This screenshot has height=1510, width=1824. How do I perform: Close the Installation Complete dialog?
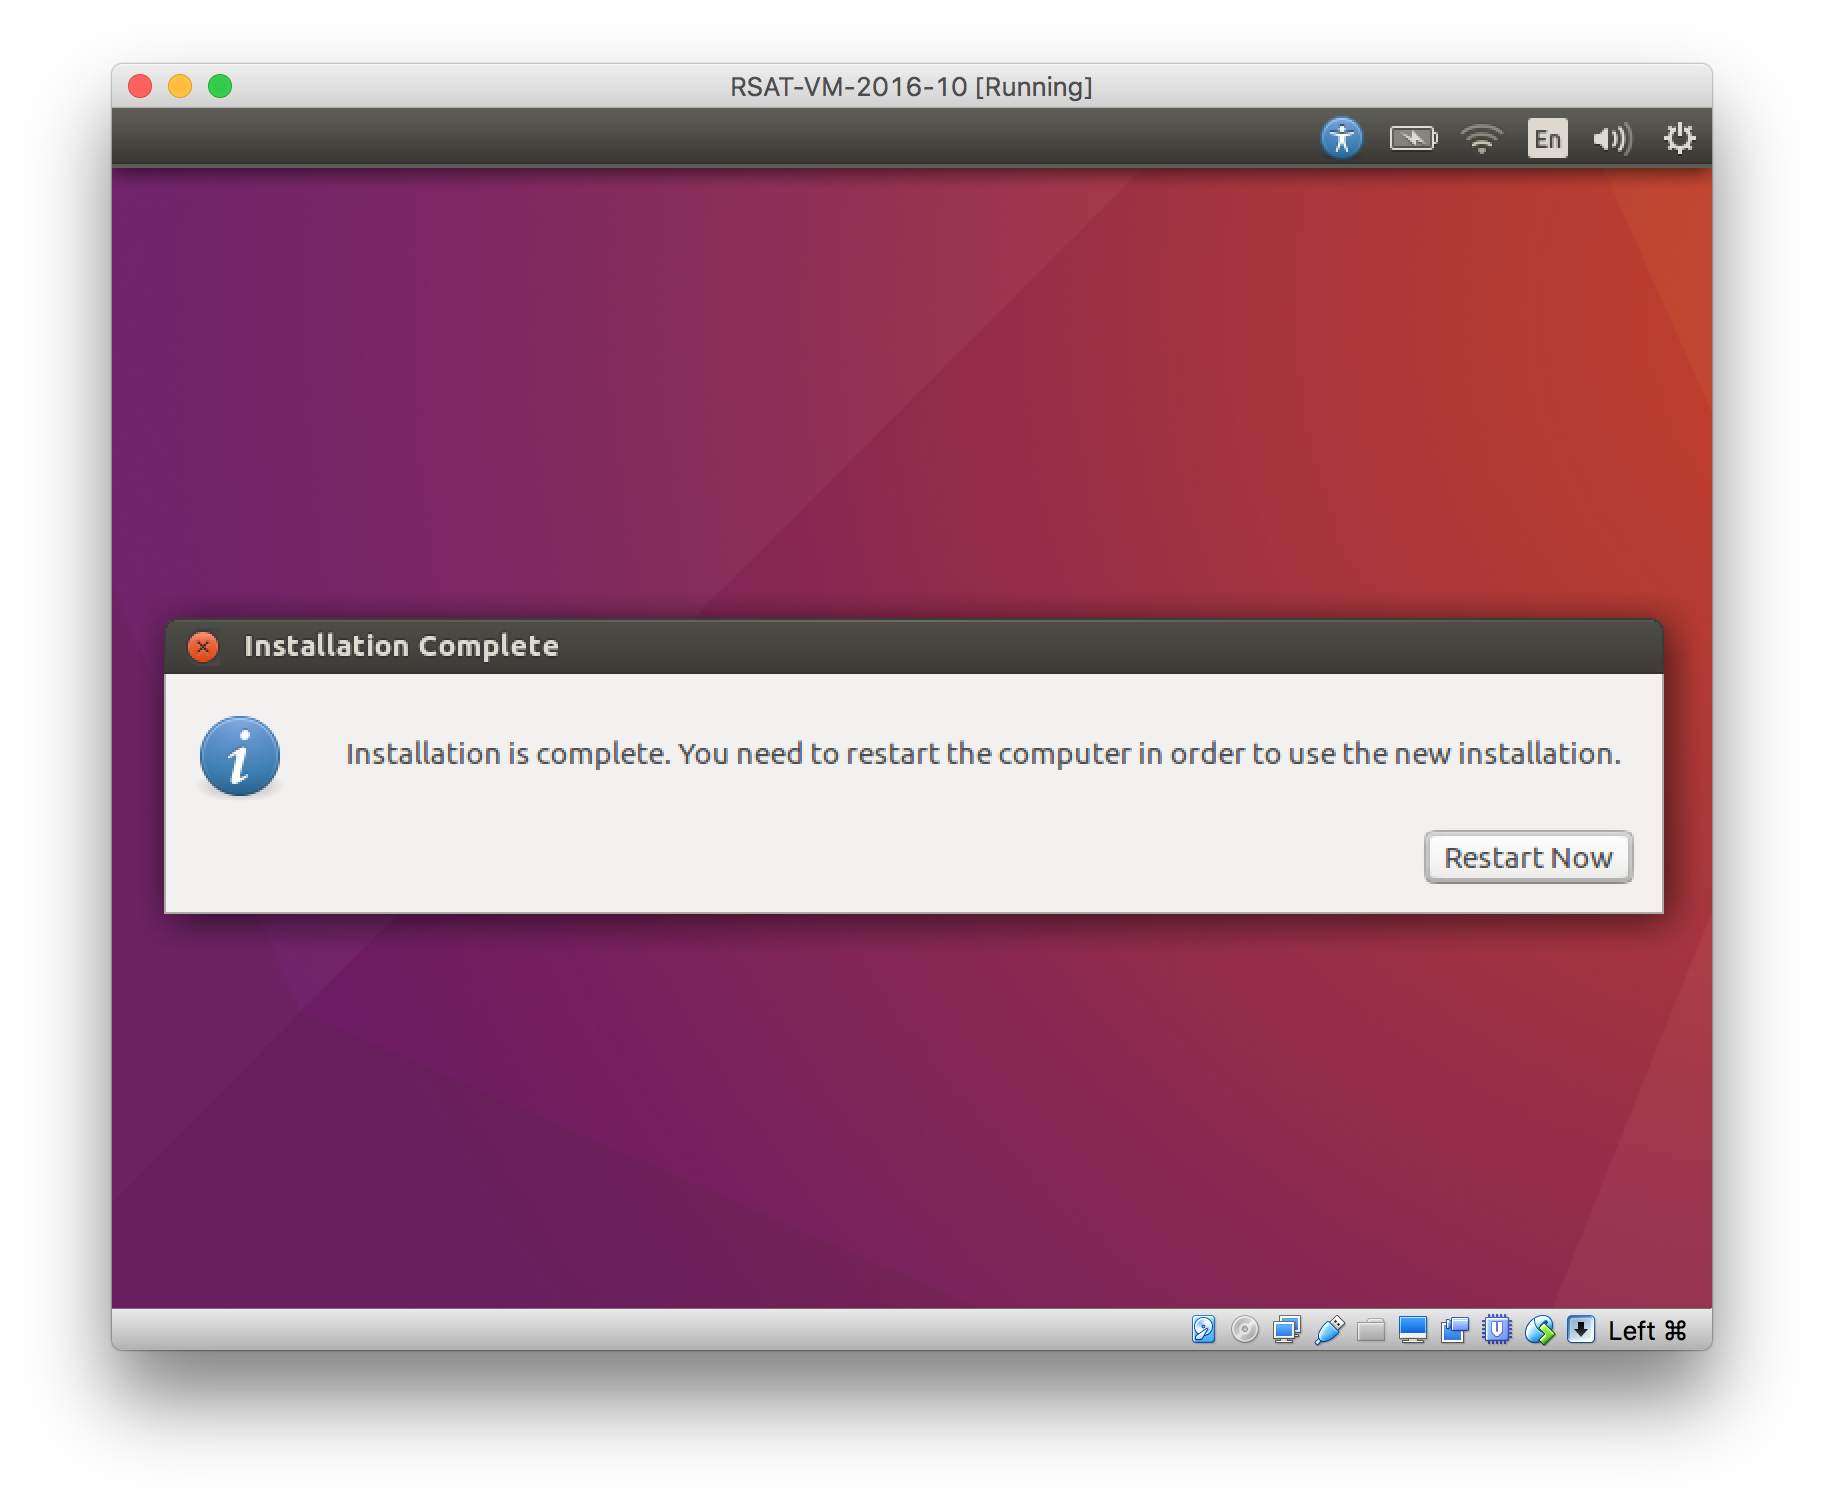pyautogui.click(x=203, y=647)
